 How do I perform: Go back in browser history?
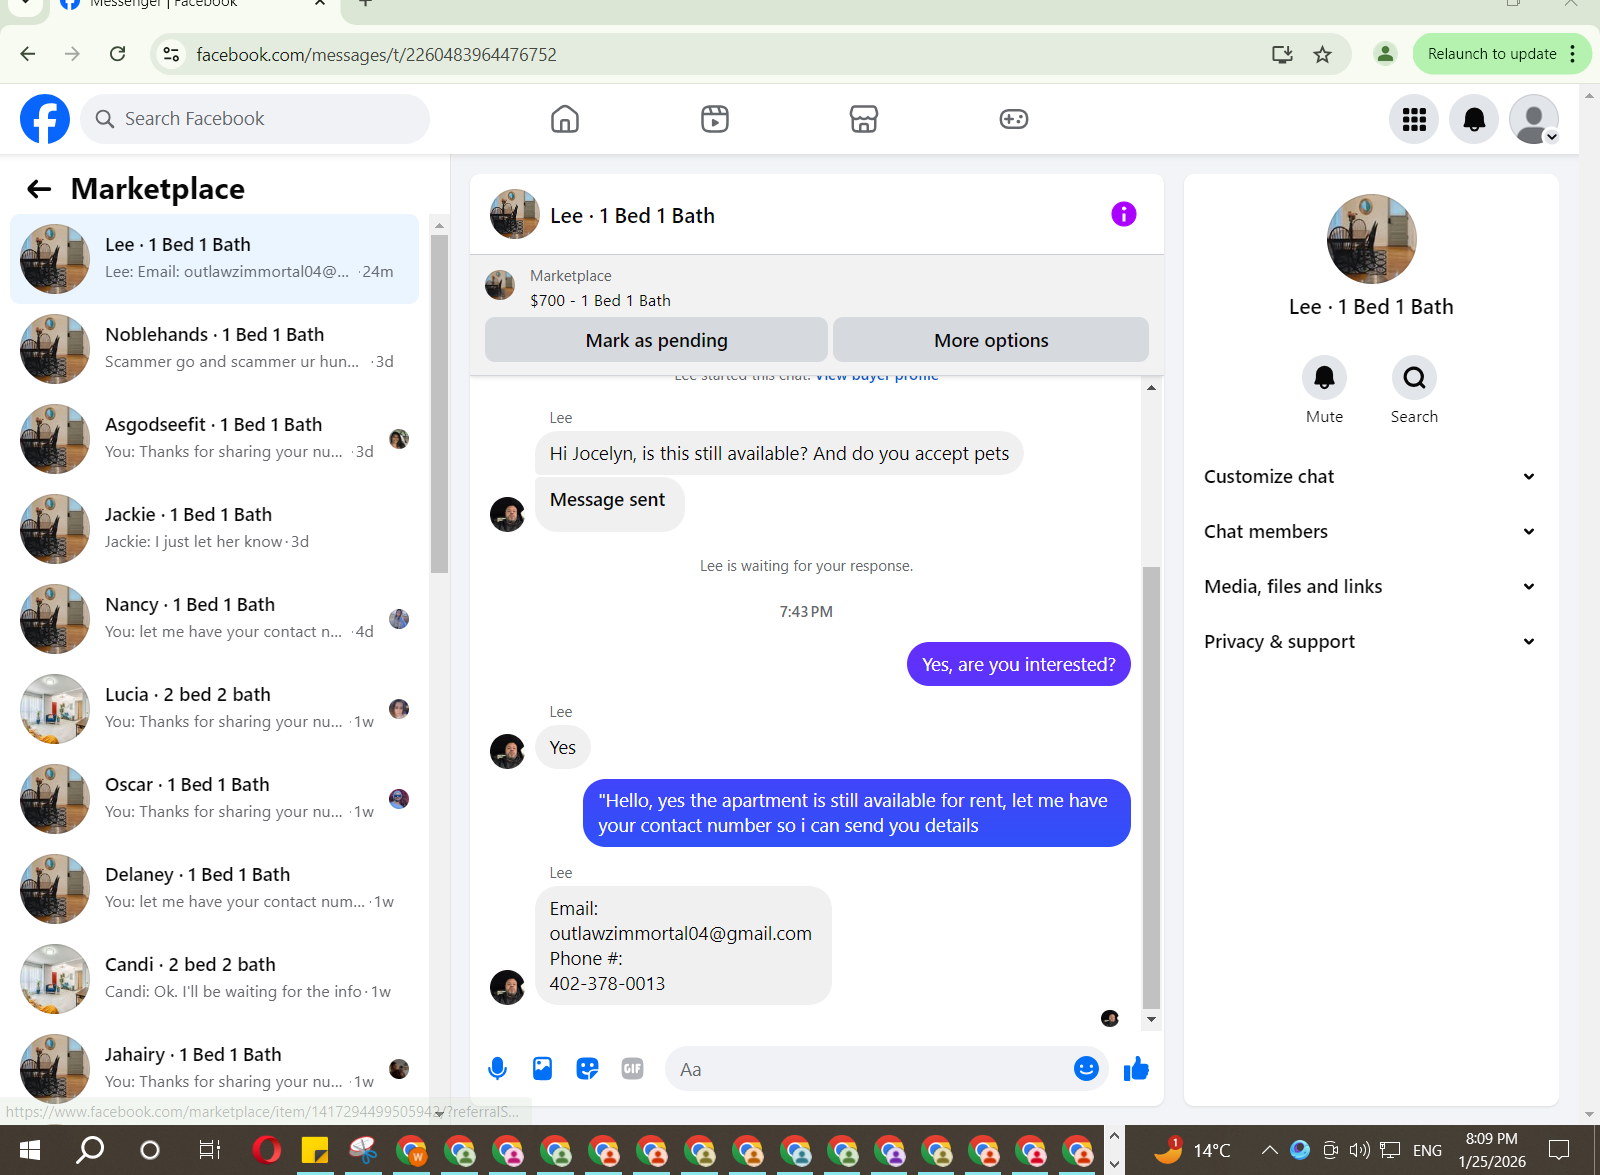click(28, 54)
